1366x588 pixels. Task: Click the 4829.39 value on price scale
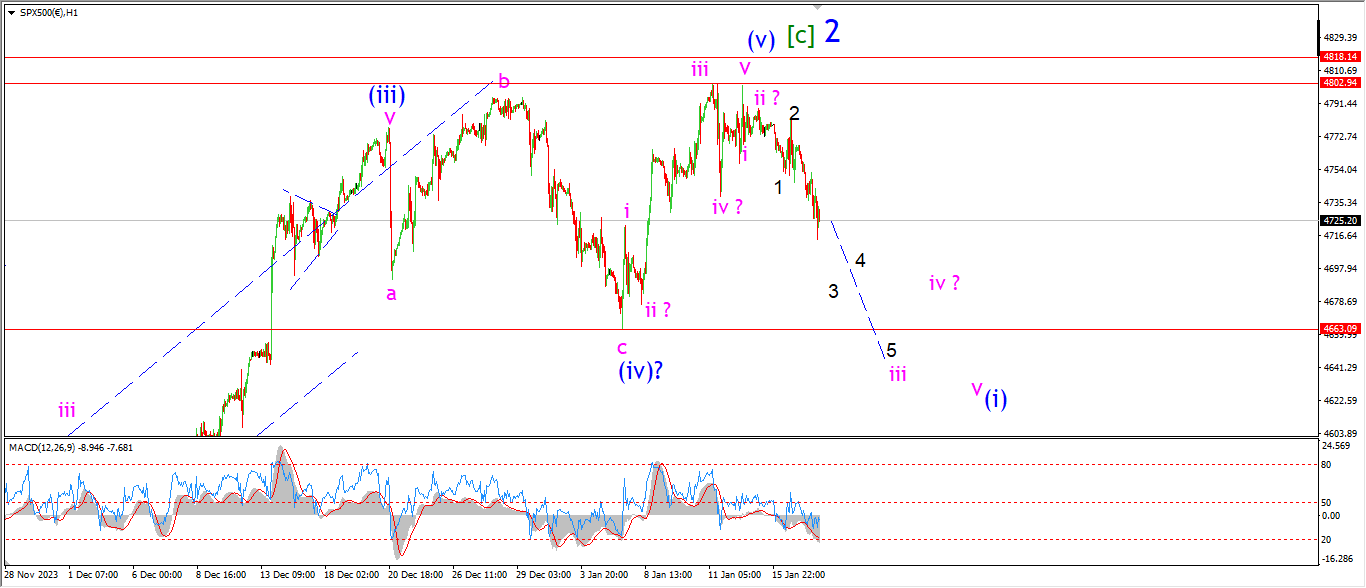(x=1341, y=38)
